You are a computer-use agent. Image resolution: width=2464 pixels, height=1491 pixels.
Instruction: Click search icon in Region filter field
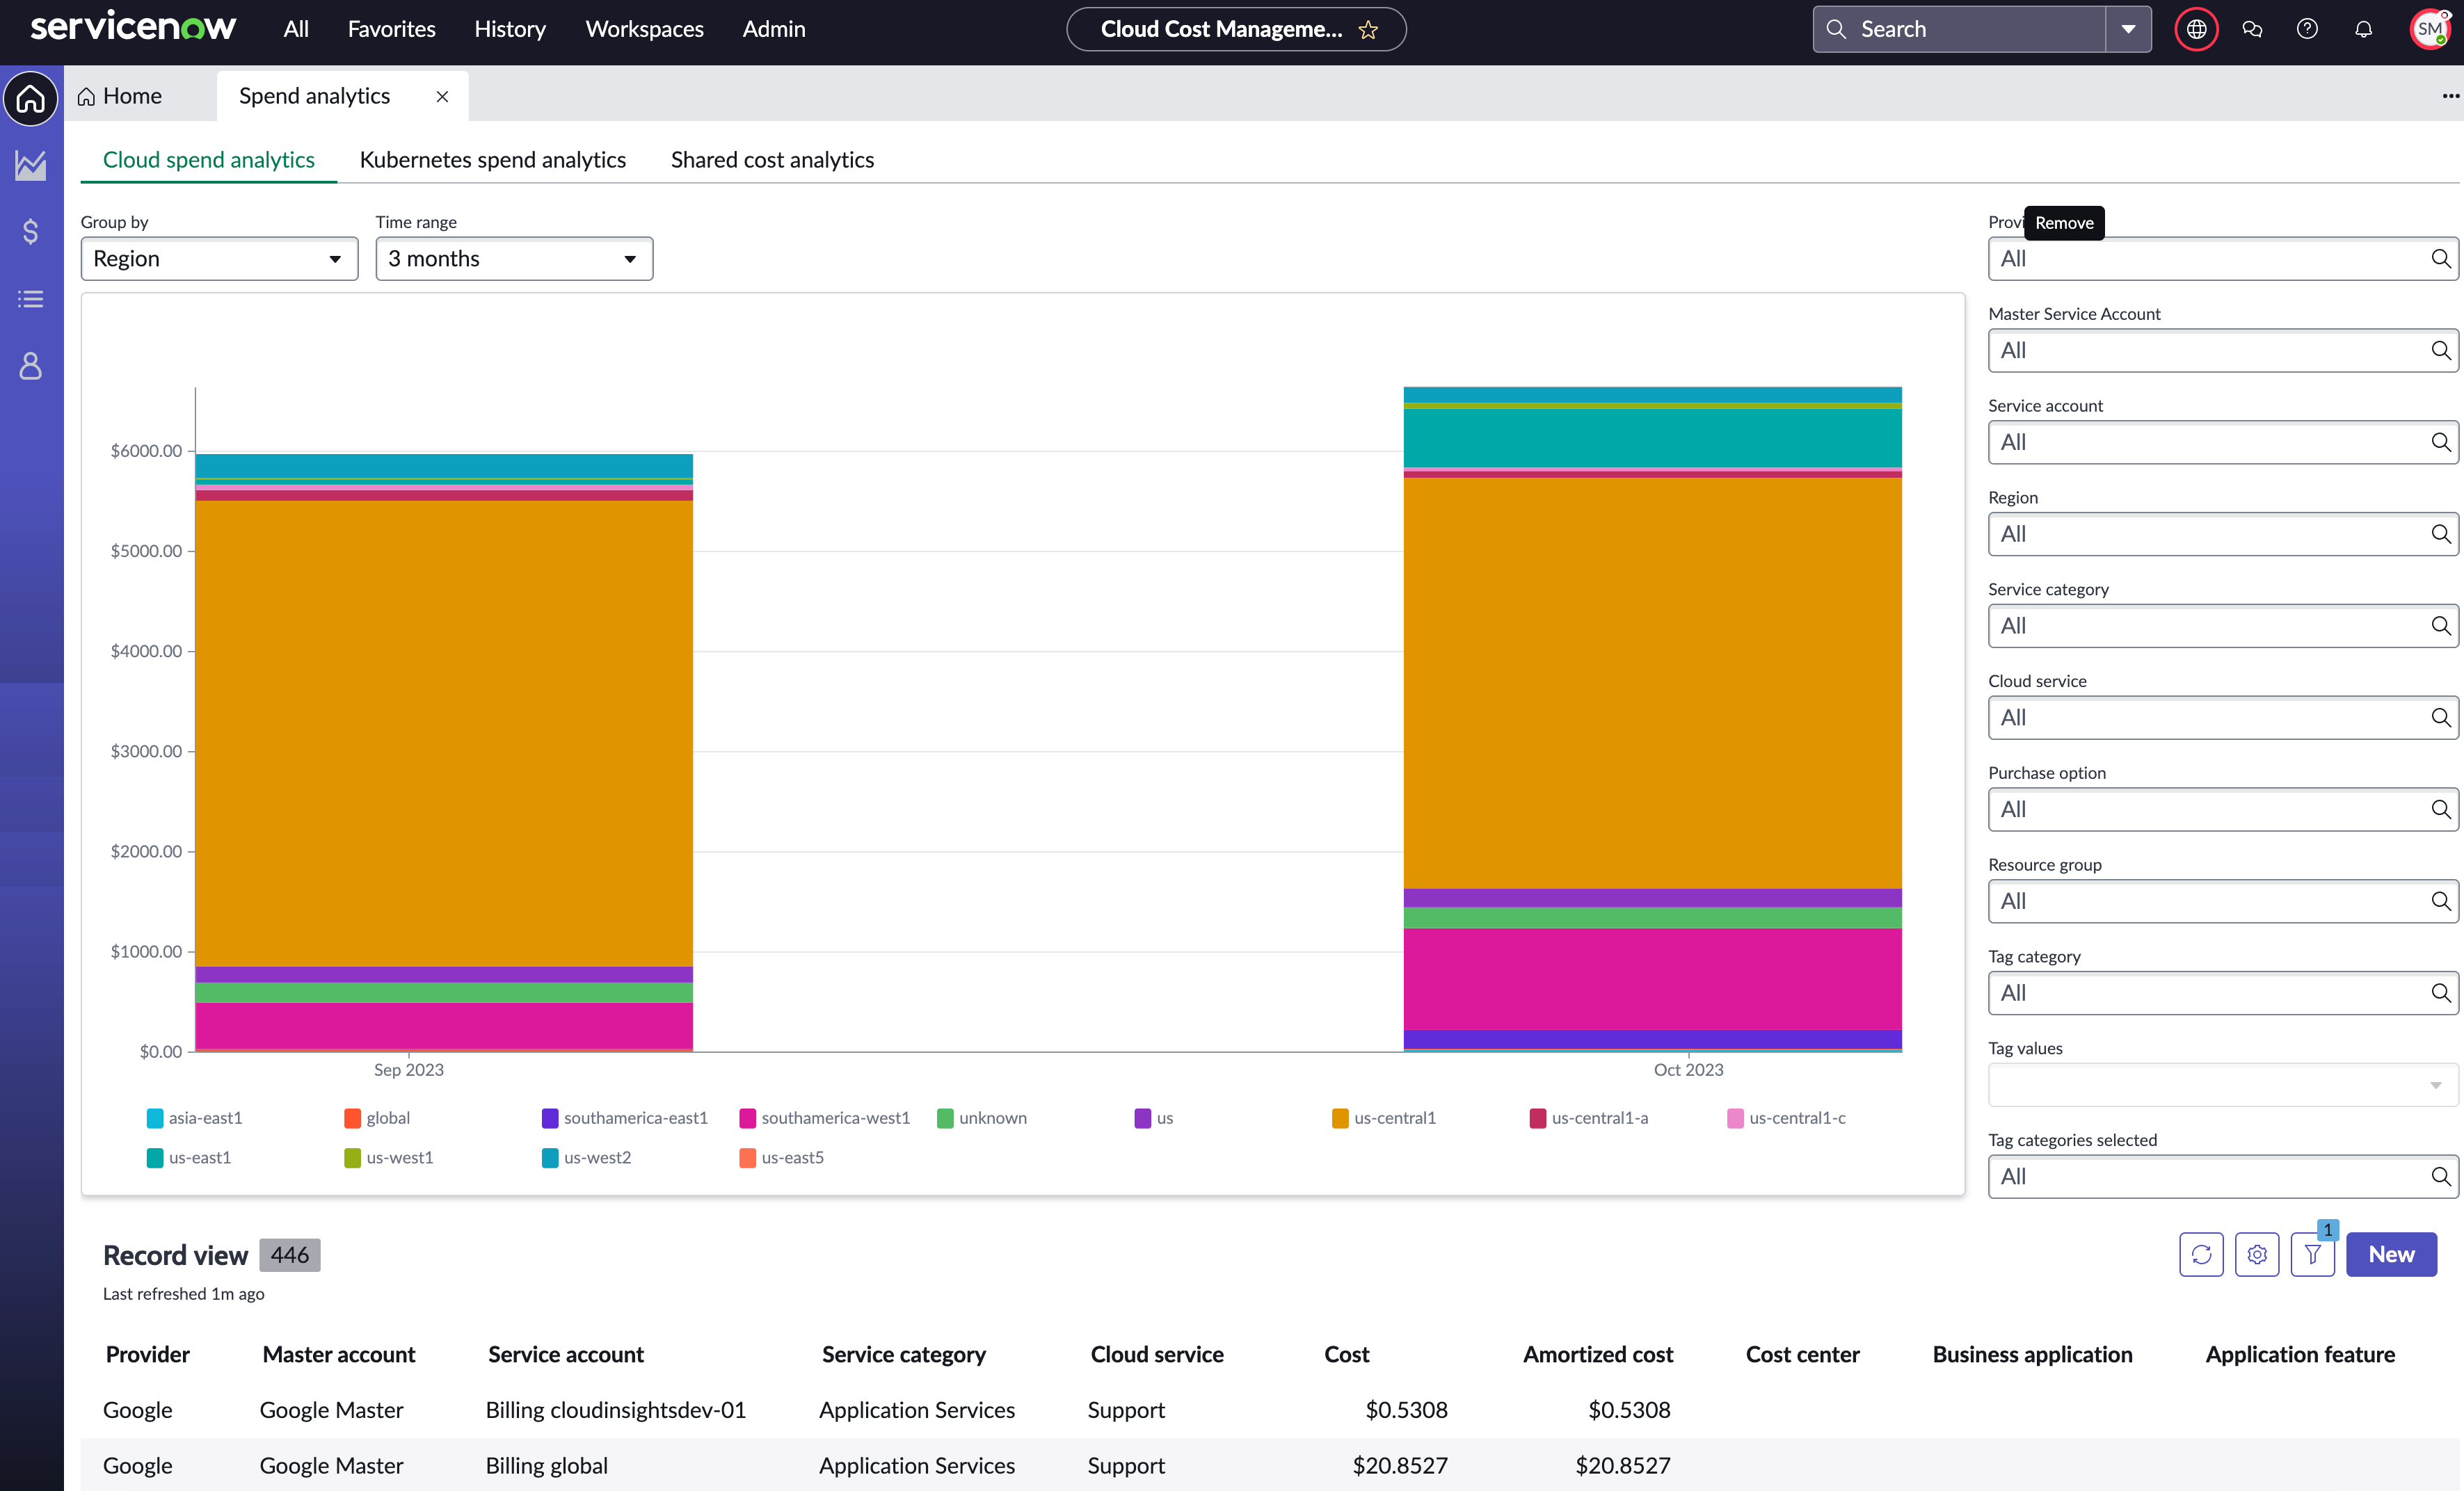pos(2441,534)
